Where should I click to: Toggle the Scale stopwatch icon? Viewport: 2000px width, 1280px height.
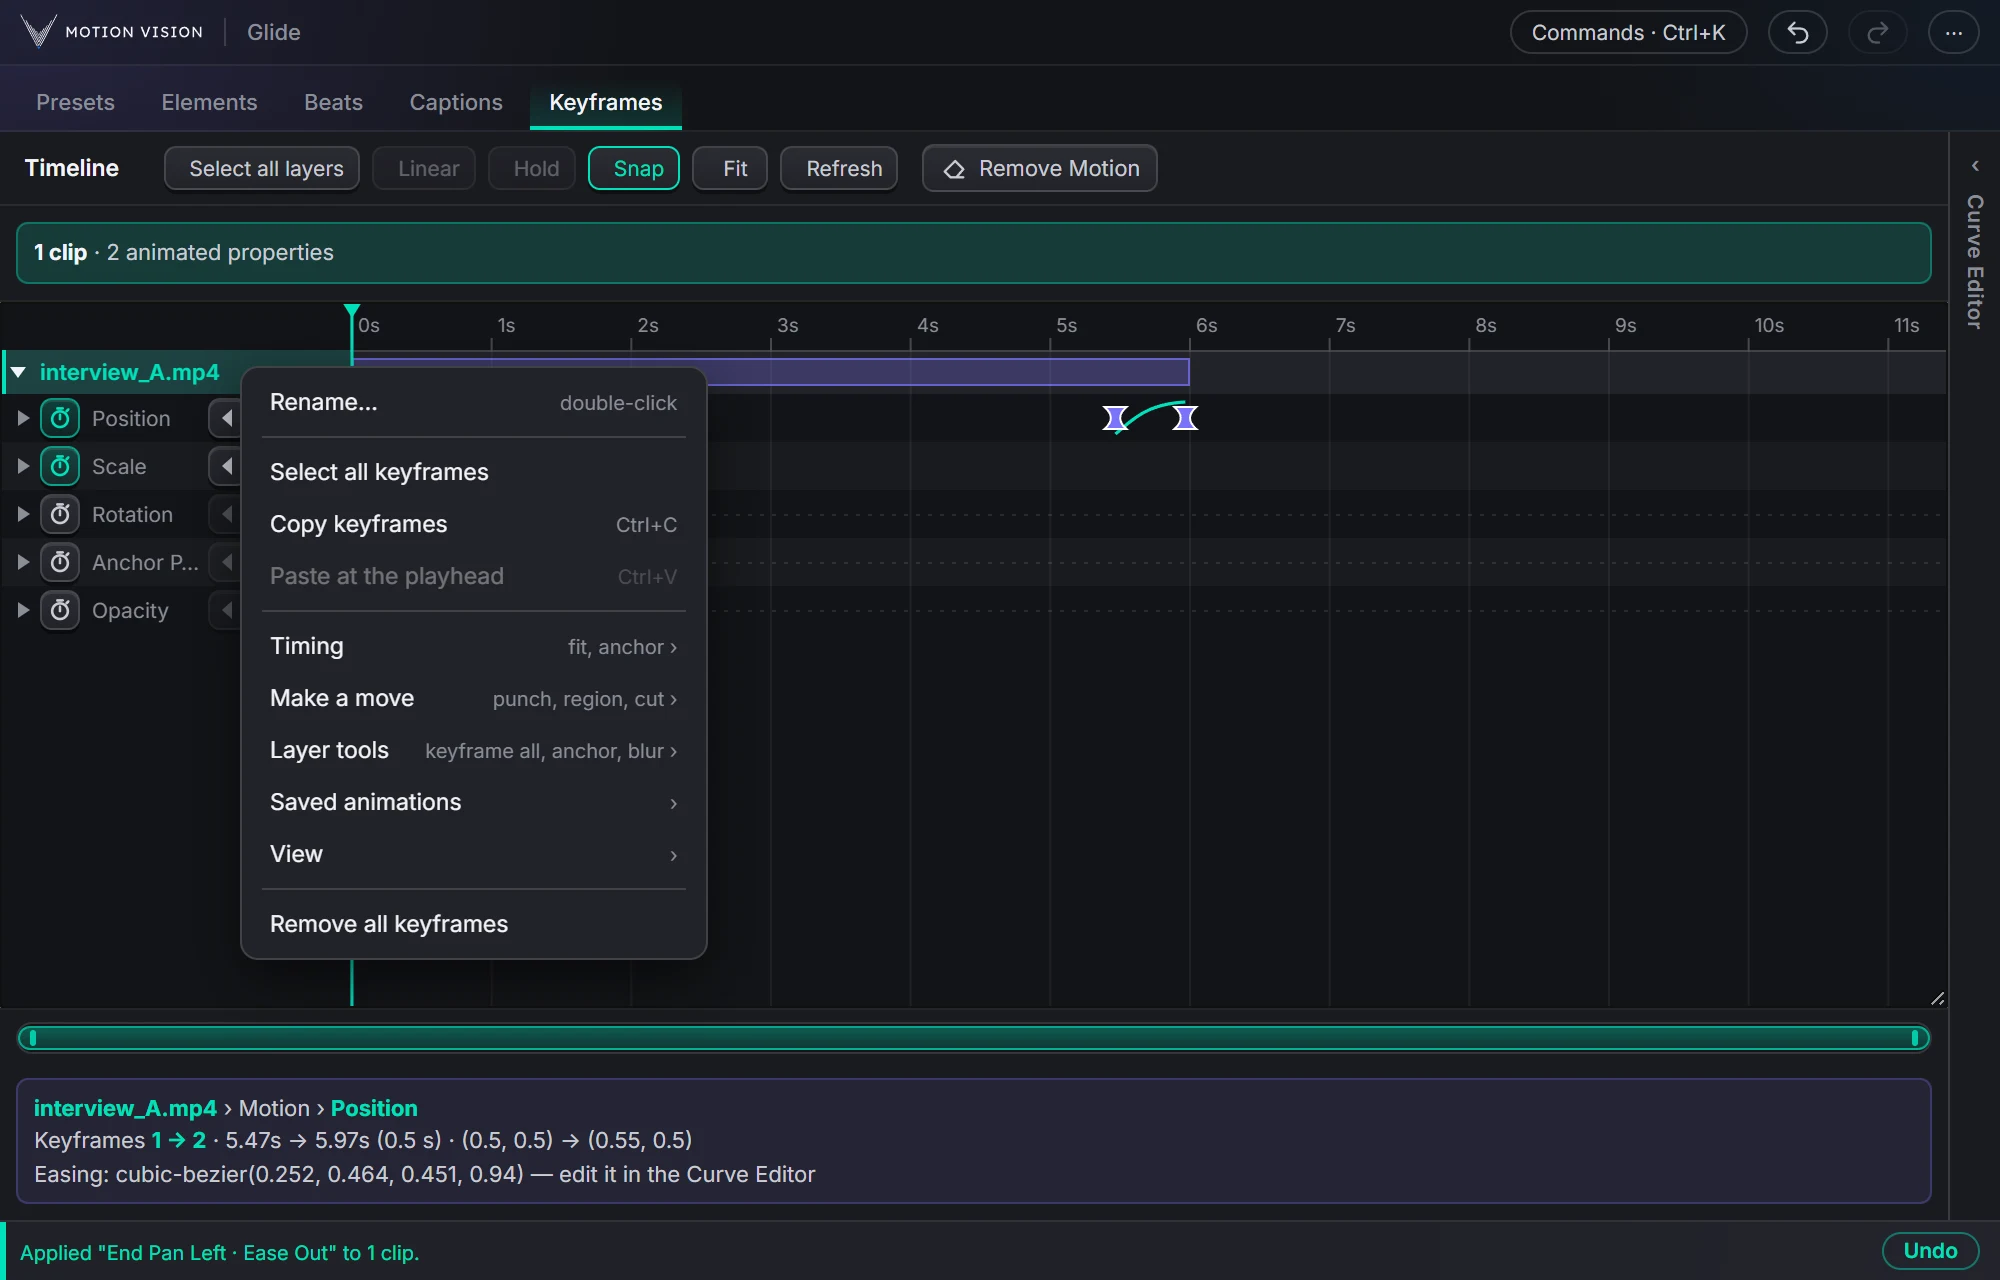click(x=60, y=466)
